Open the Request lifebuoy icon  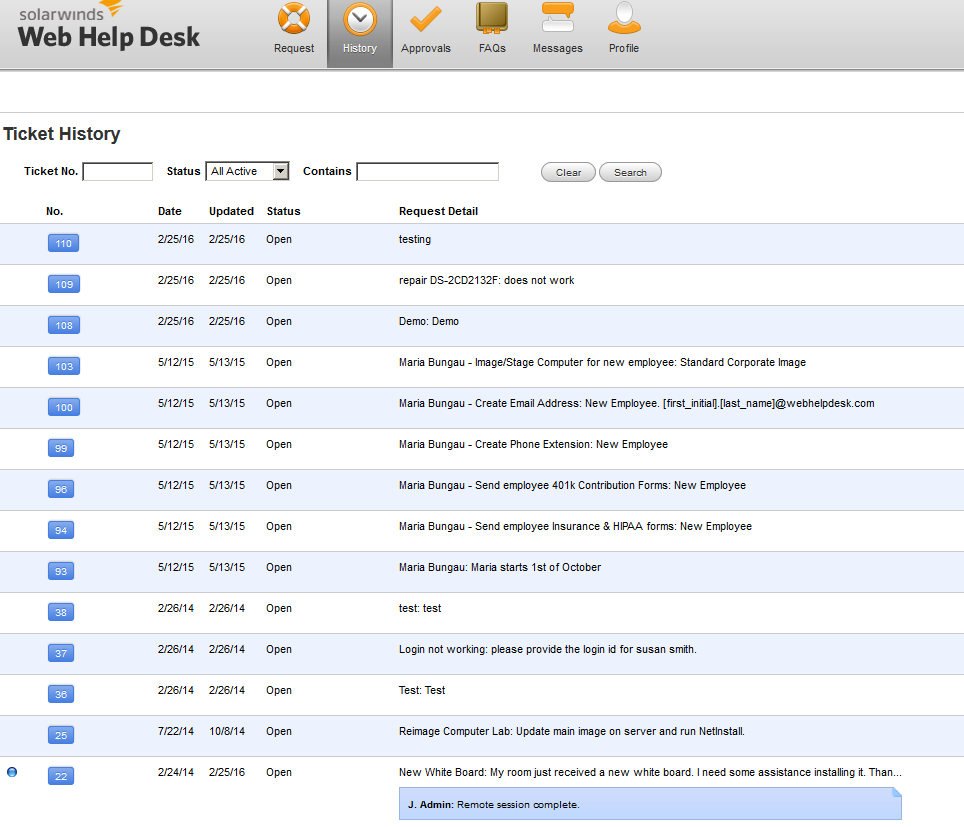click(x=294, y=18)
